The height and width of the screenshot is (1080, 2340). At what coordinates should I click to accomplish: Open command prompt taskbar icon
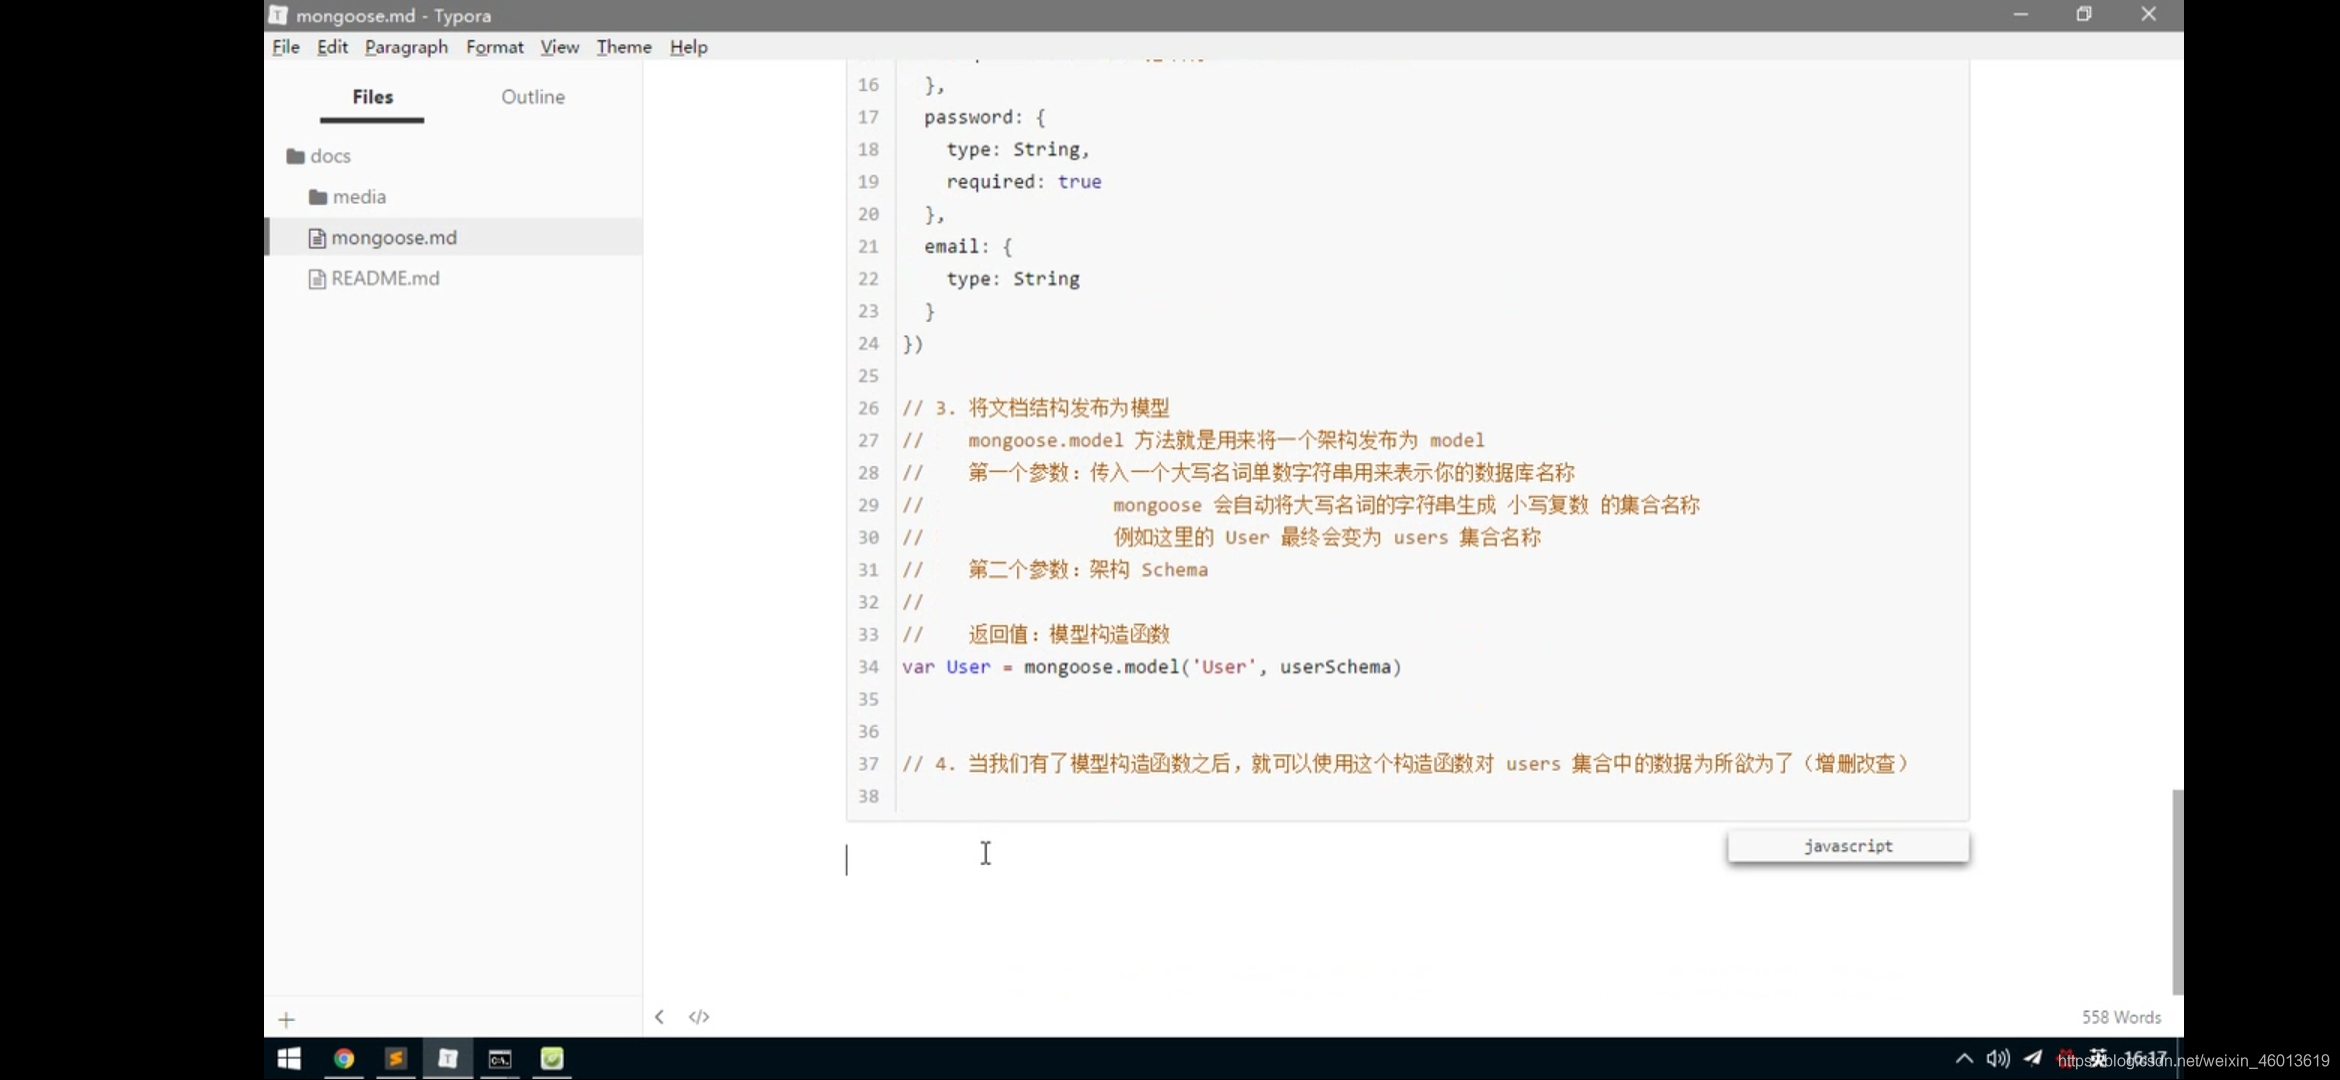point(500,1059)
